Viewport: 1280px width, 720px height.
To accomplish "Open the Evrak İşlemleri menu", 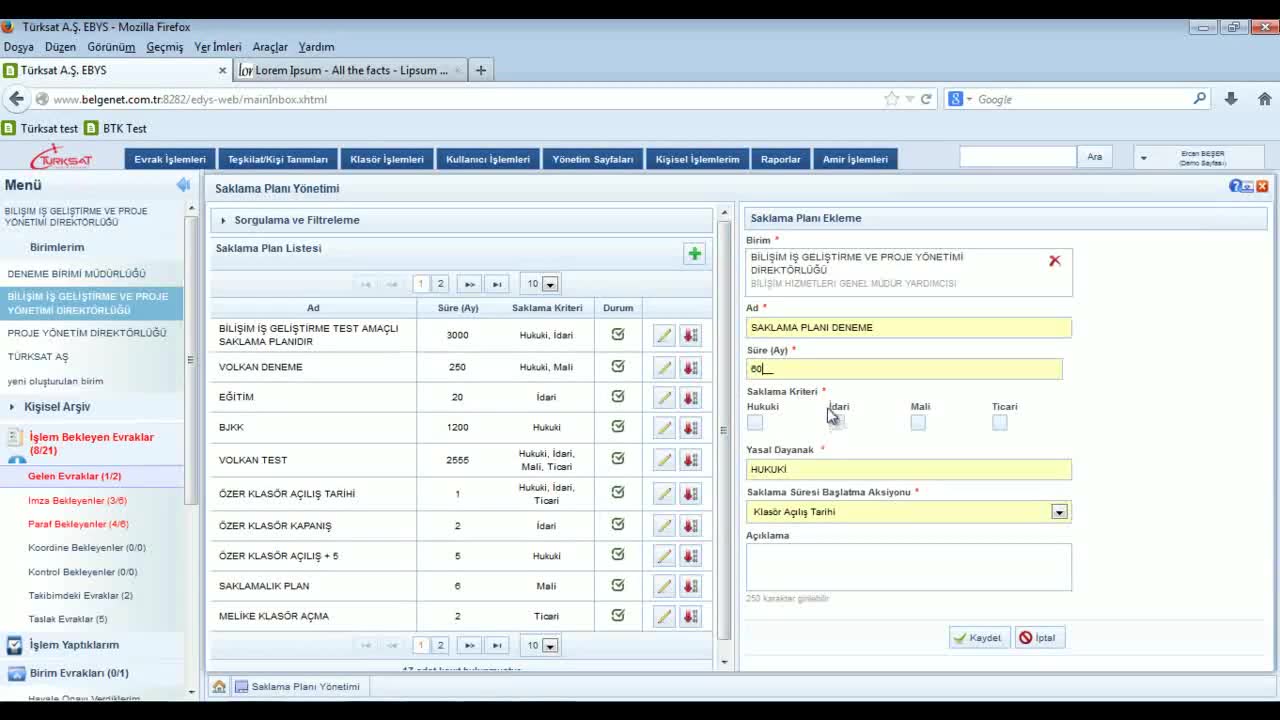I will 170,159.
